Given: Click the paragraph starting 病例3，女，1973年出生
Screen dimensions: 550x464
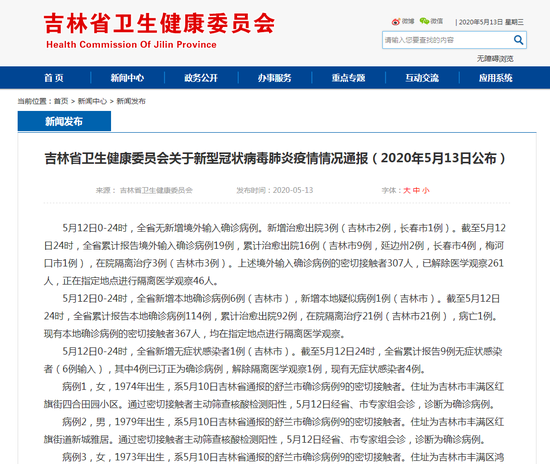Looking at the screenshot, I should coord(283,457).
